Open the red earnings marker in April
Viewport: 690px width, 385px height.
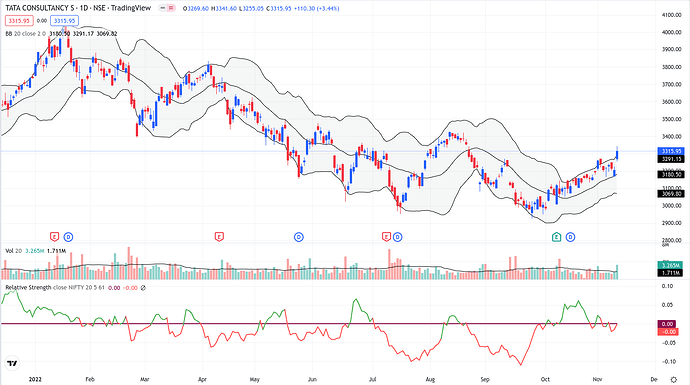pos(219,237)
